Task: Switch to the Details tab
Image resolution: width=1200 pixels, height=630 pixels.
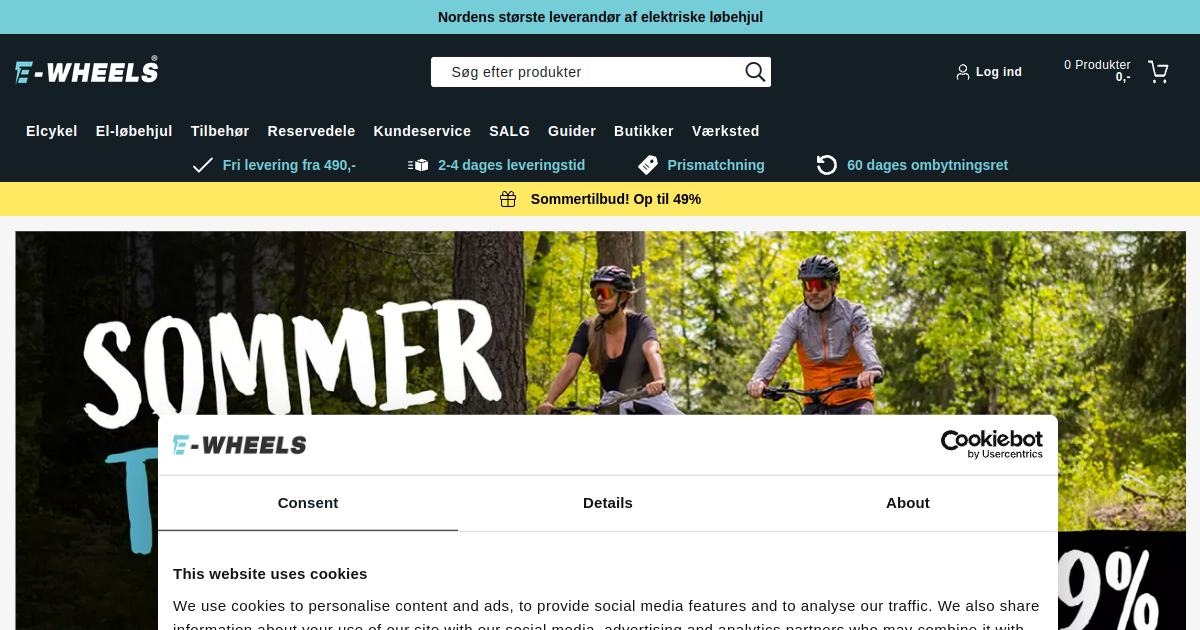Action: click(x=608, y=503)
